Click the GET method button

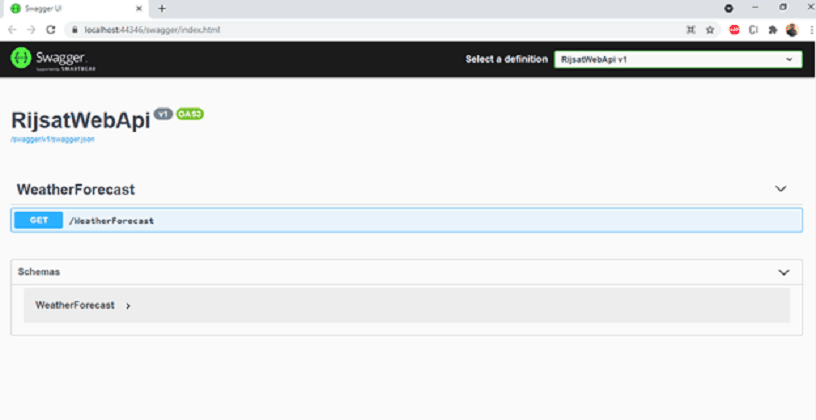pyautogui.click(x=39, y=220)
